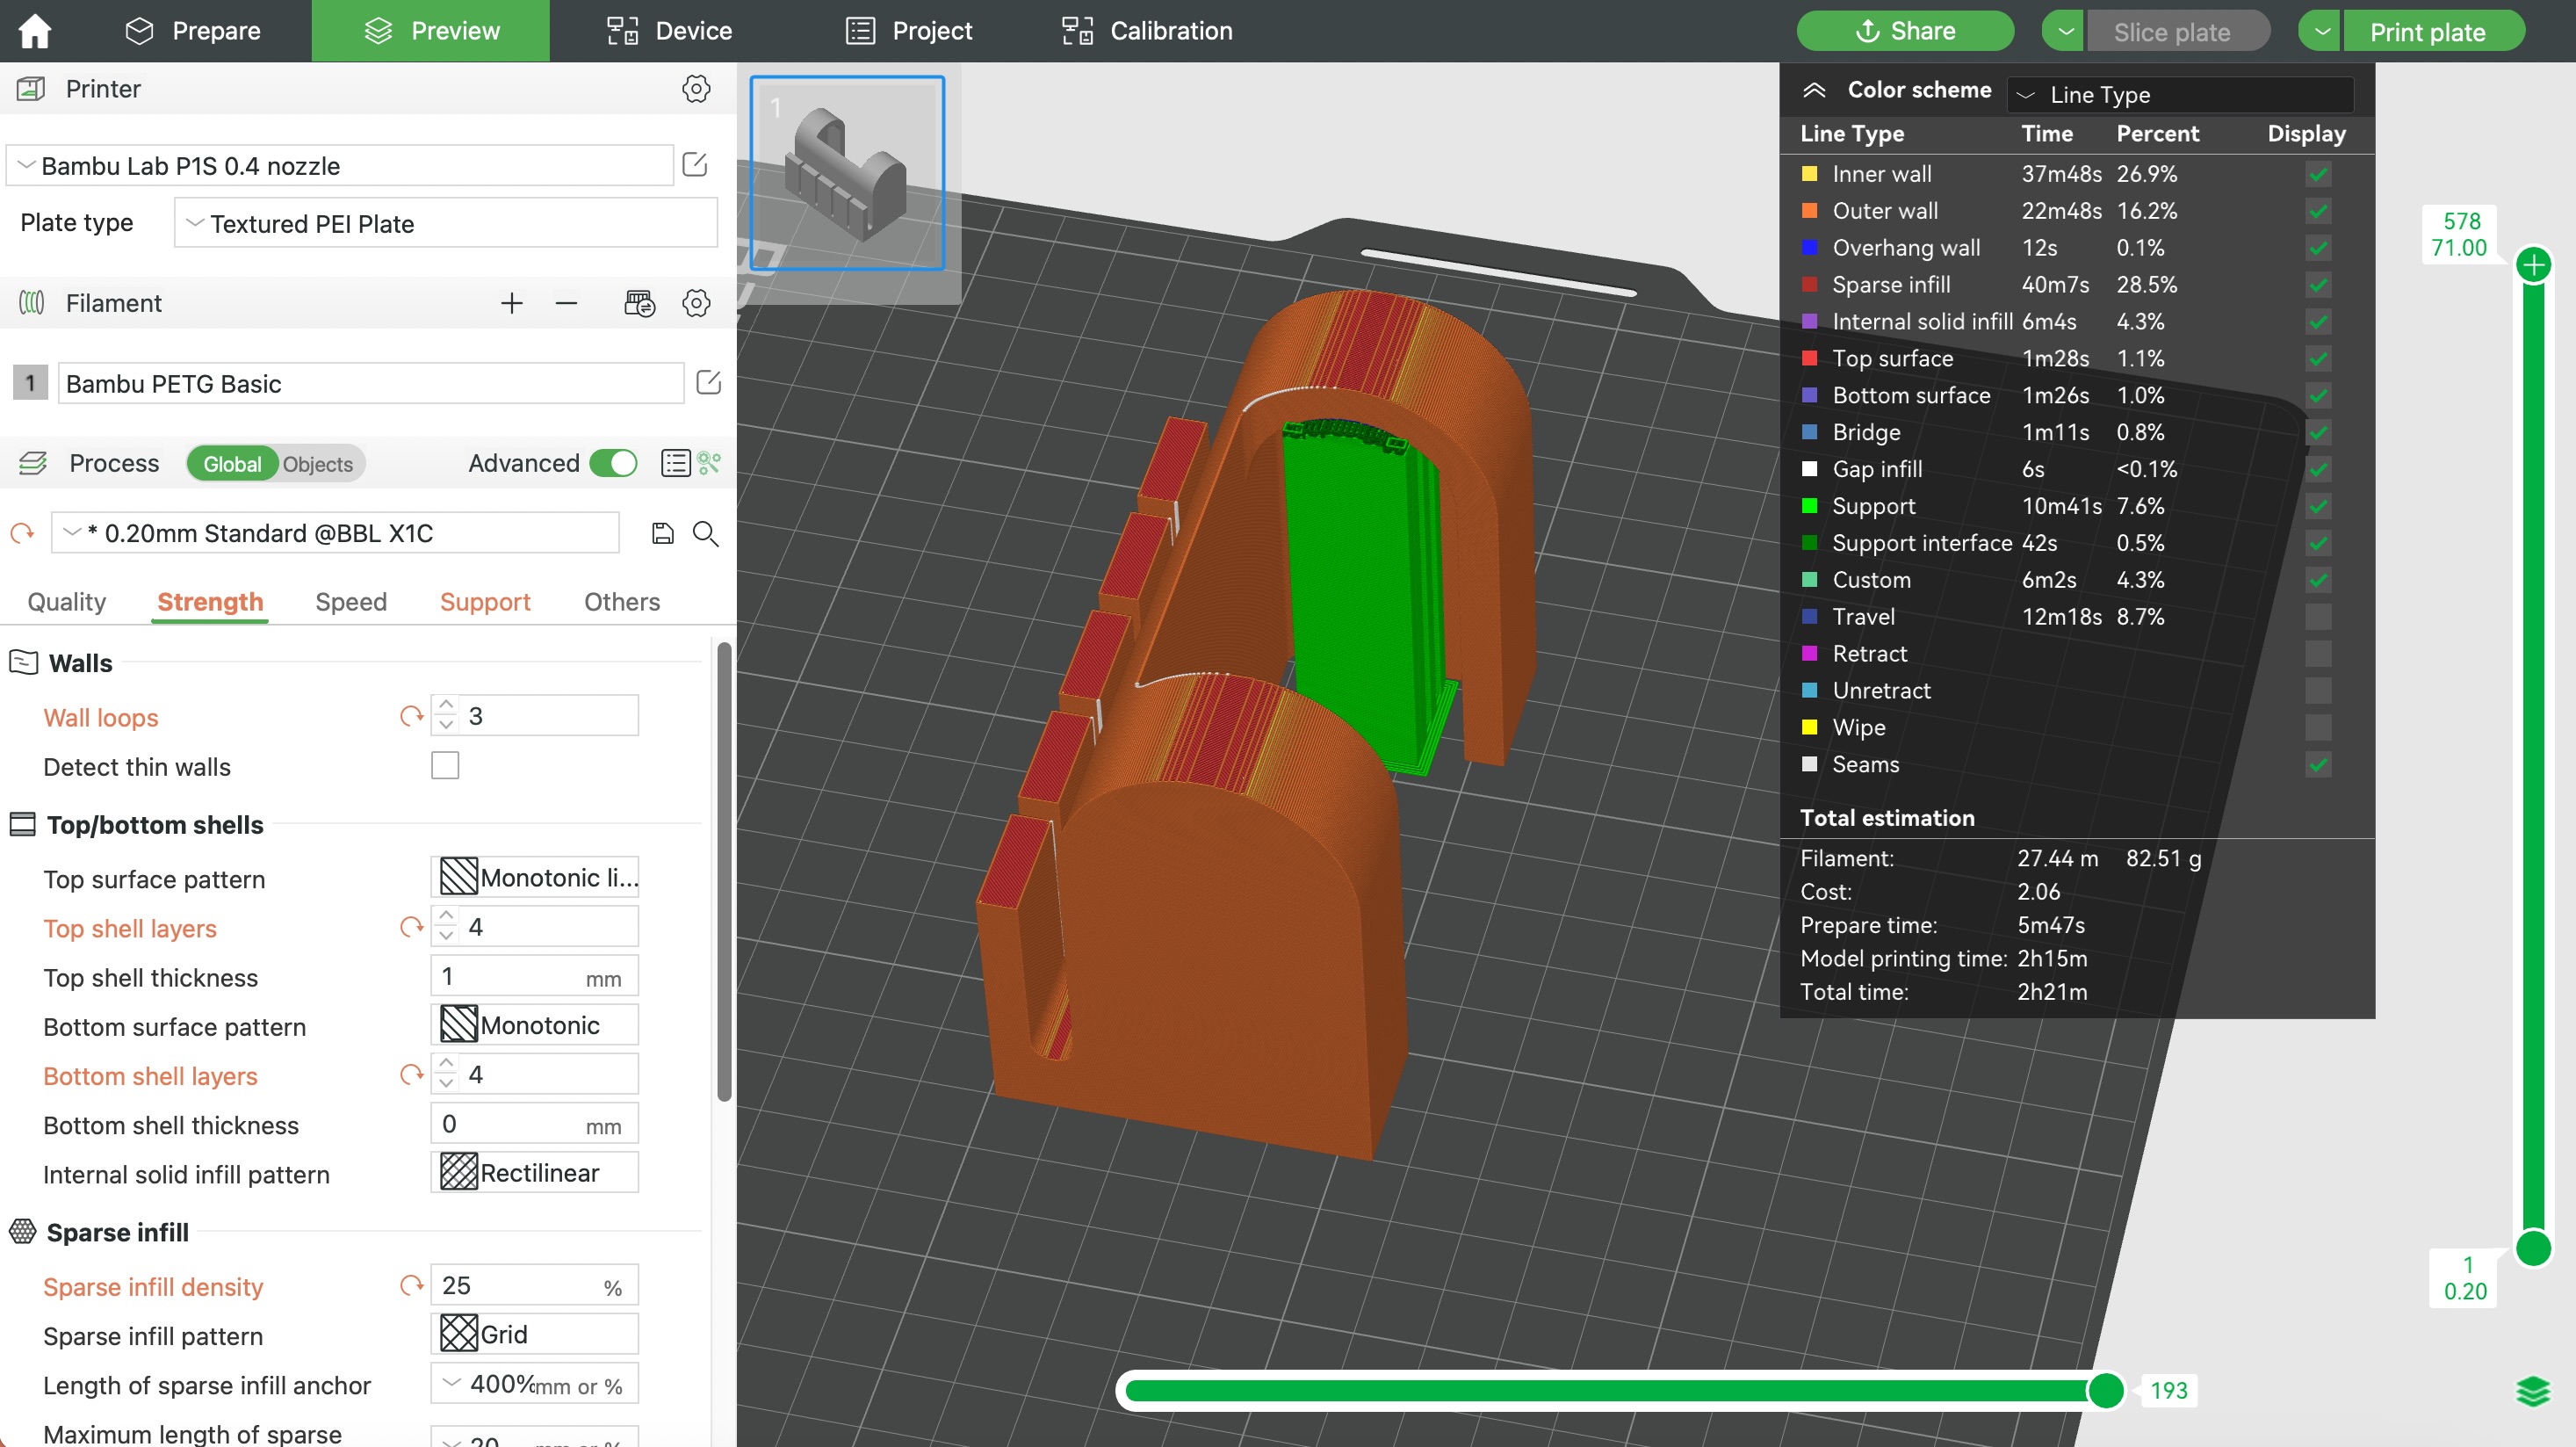Search process settings magnifier icon

(x=706, y=533)
